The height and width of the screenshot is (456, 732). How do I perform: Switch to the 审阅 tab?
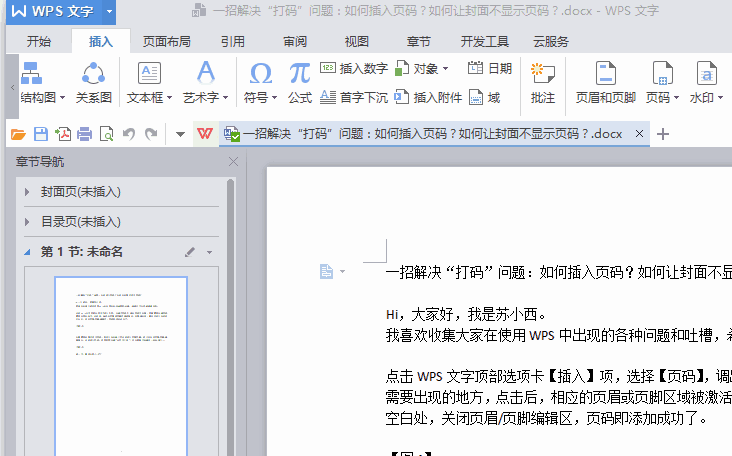pyautogui.click(x=295, y=42)
